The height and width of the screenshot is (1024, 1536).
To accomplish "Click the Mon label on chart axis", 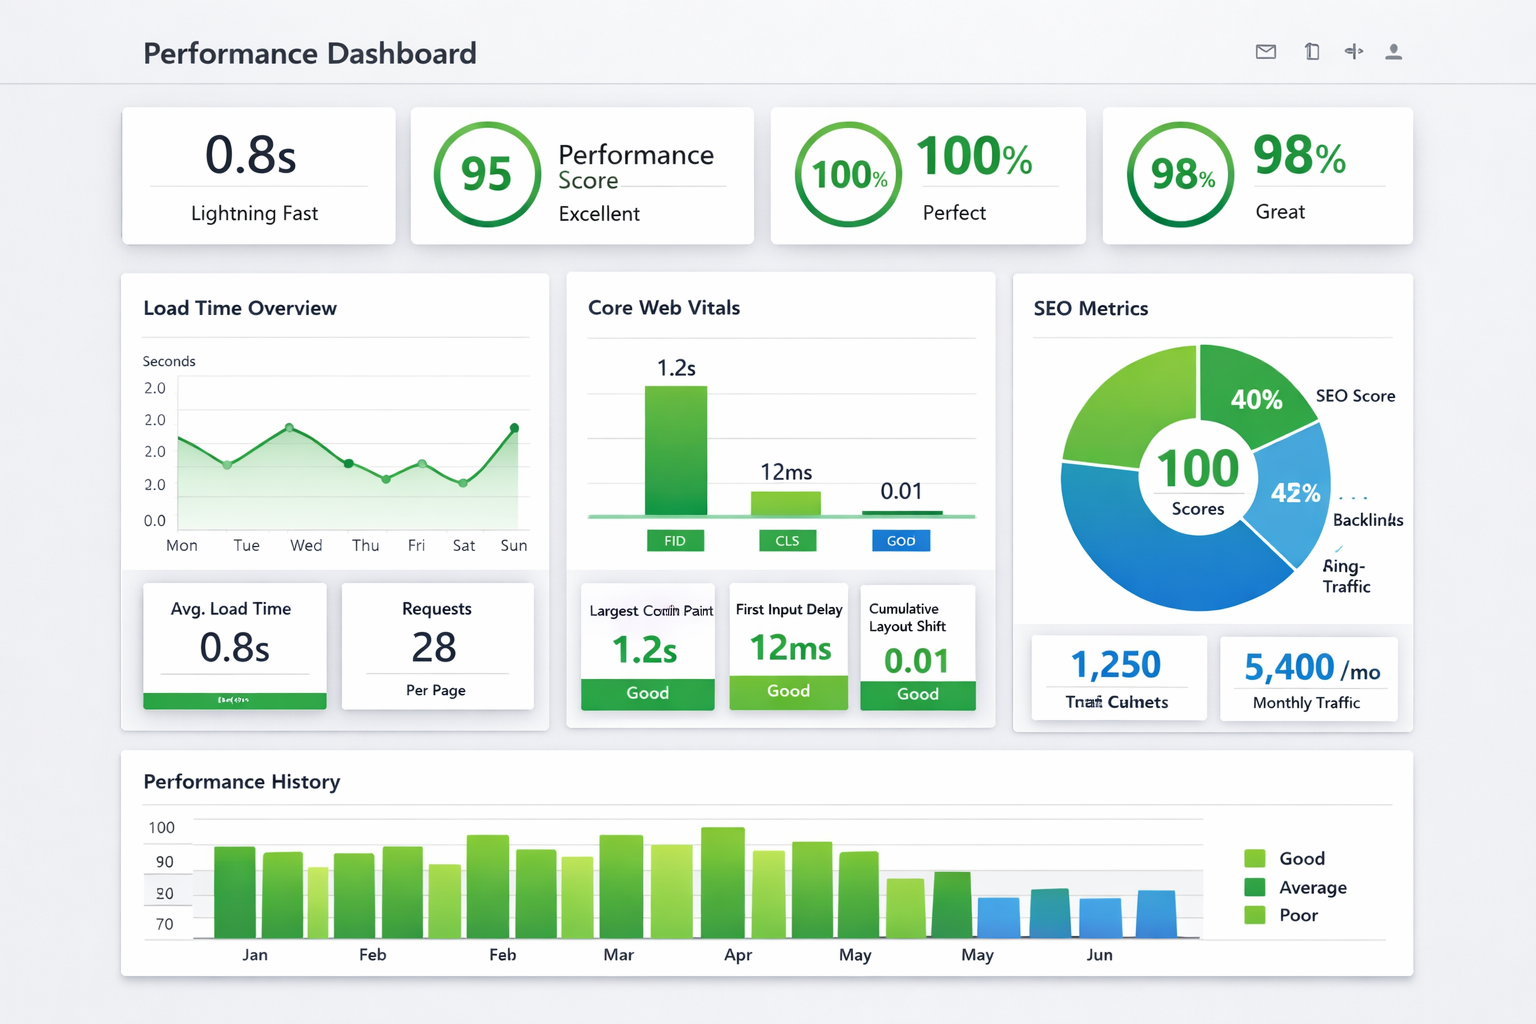I will pos(182,545).
